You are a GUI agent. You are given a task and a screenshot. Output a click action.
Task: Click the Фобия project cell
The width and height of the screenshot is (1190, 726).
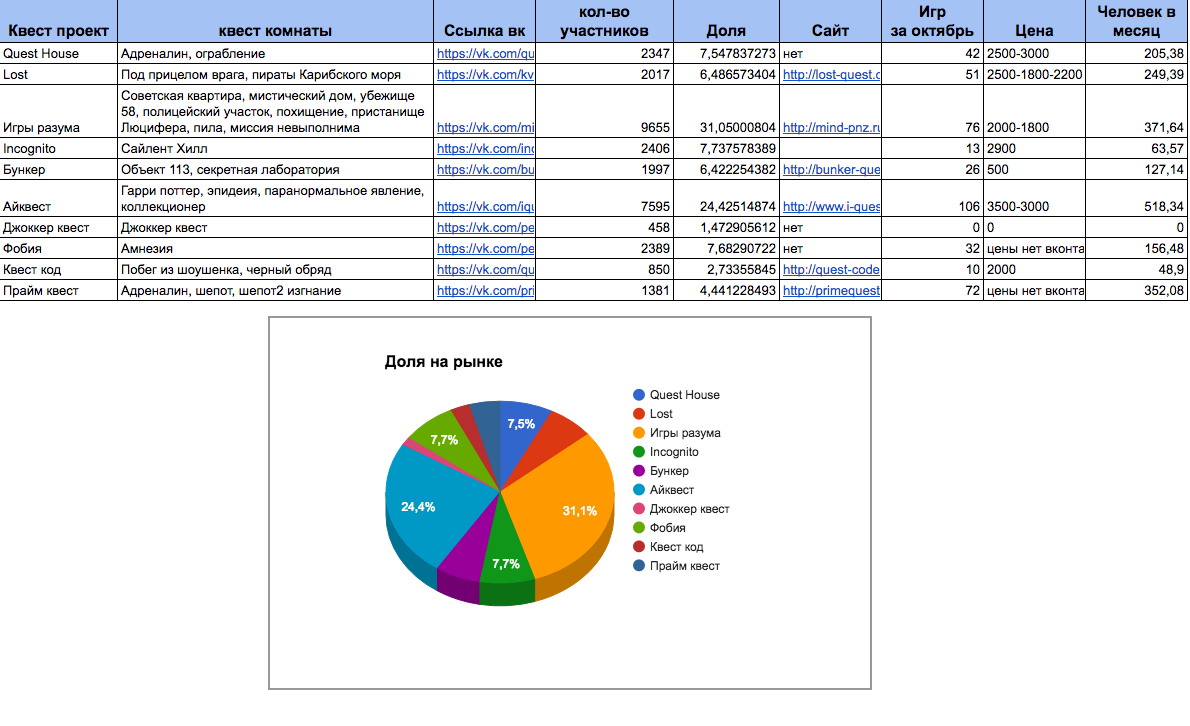click(x=58, y=249)
